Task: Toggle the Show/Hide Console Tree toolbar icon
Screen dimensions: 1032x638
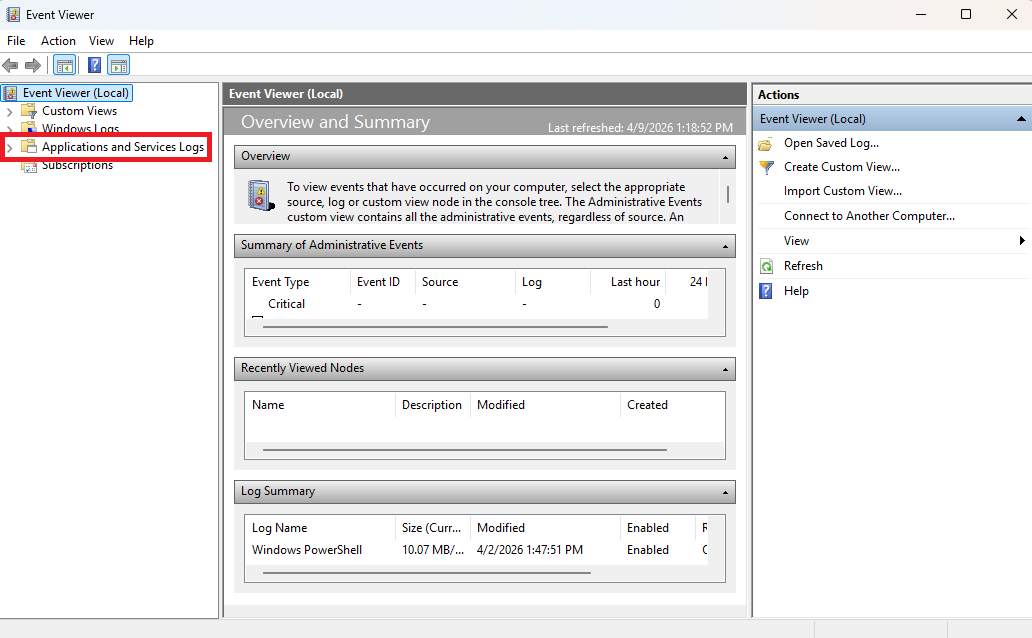Action: pos(64,65)
